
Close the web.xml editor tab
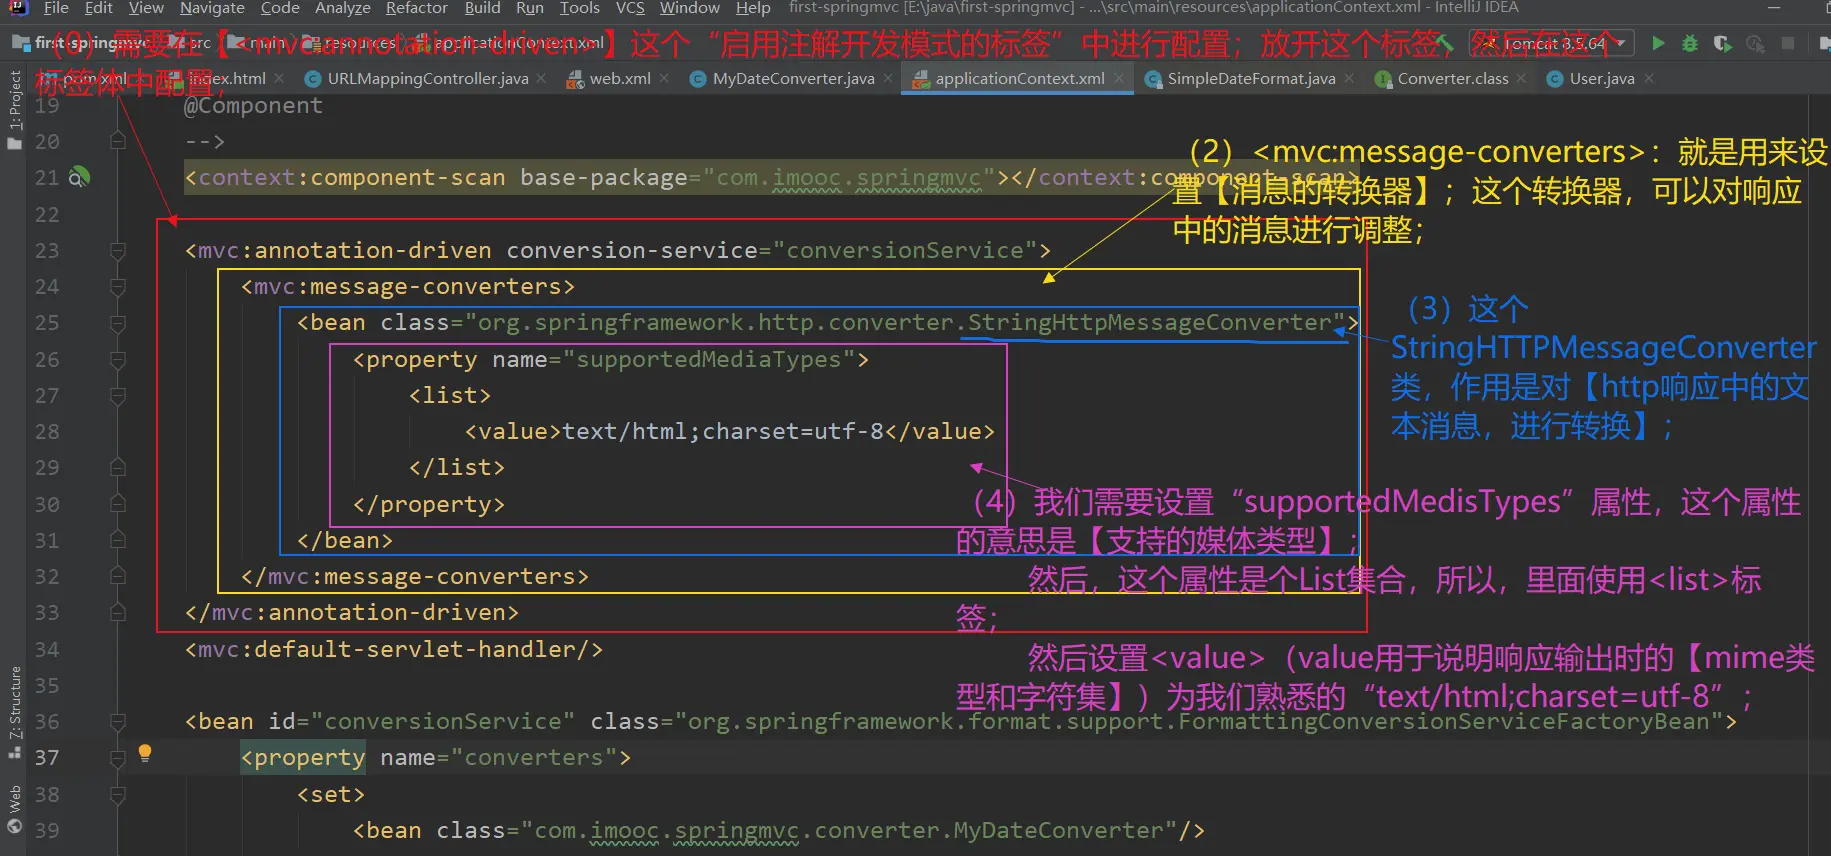pyautogui.click(x=664, y=78)
